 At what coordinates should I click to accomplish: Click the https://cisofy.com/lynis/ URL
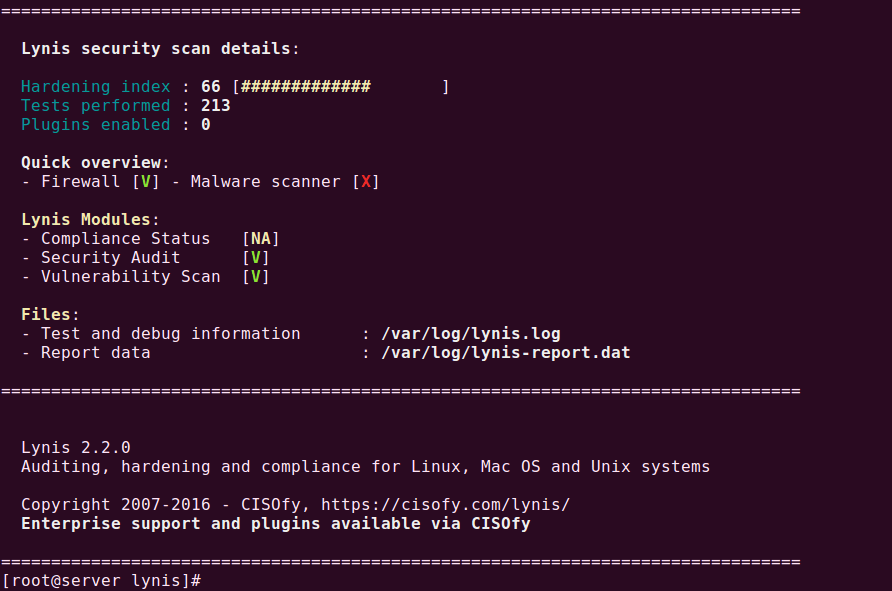445,505
